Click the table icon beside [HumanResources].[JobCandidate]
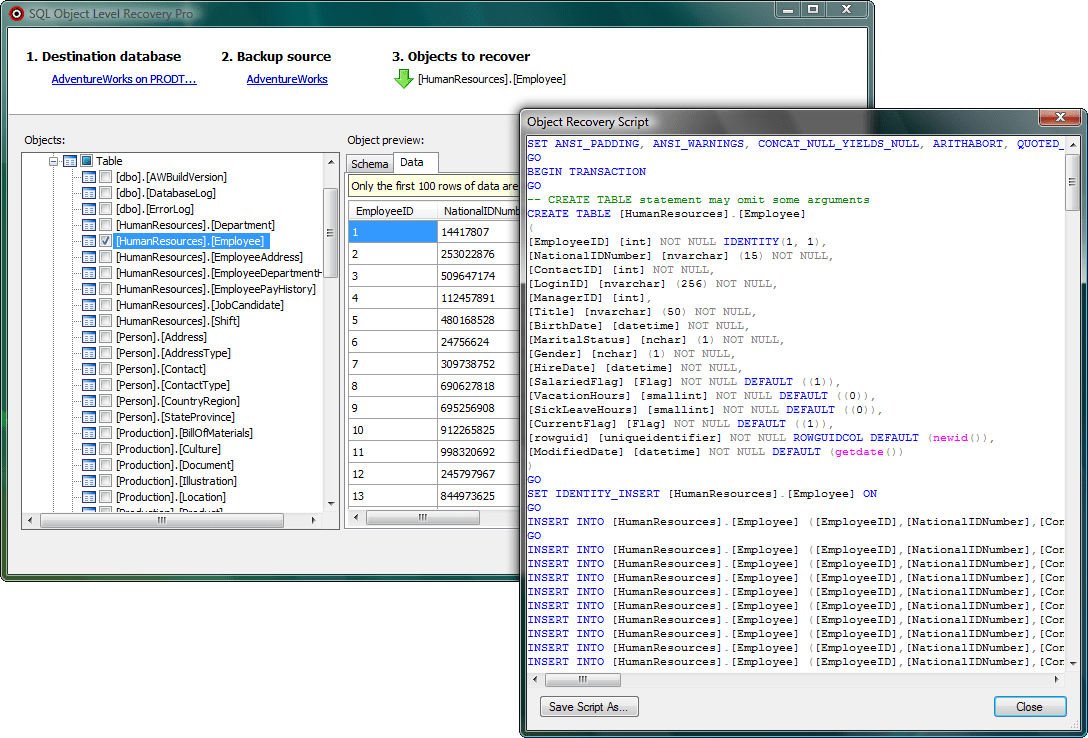Screen dimensions: 1088x738 point(90,304)
